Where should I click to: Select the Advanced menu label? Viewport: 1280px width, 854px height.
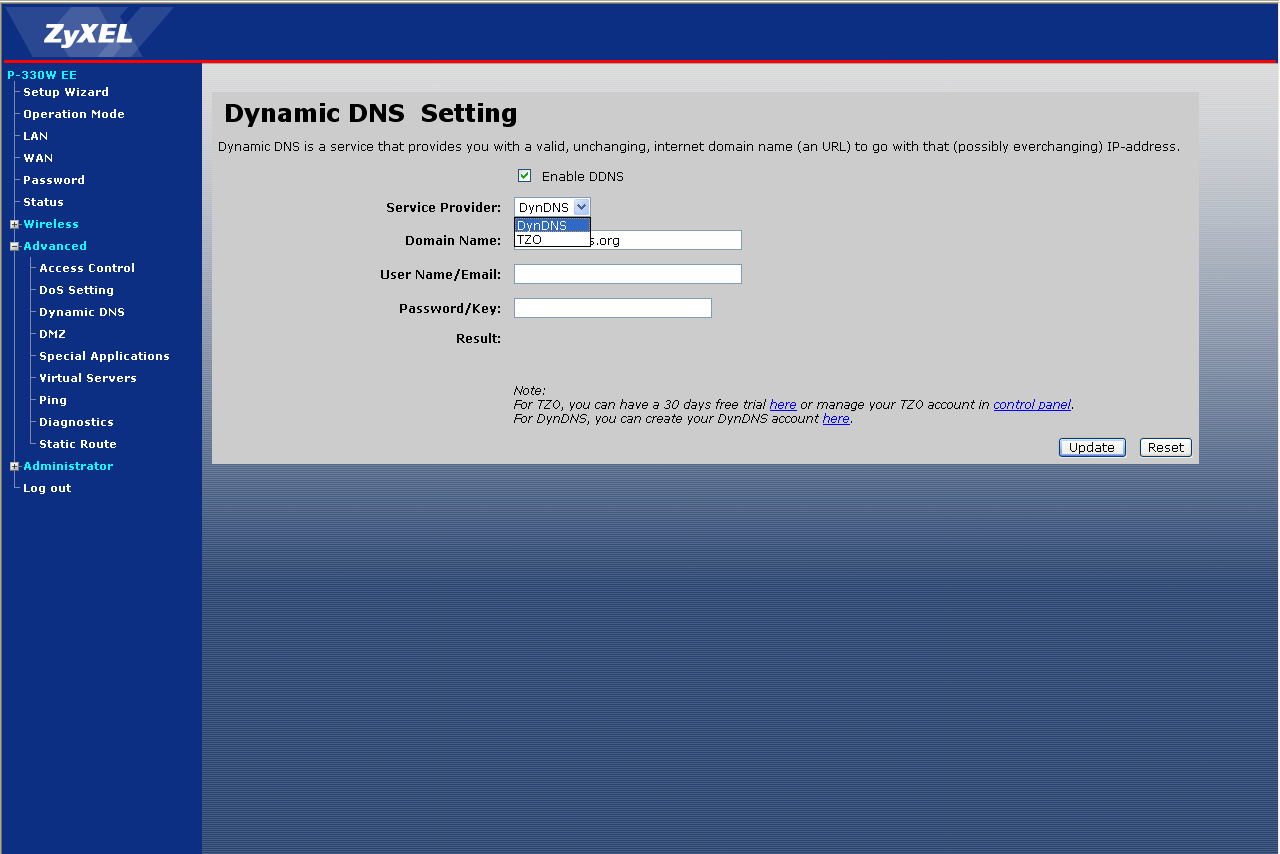point(55,246)
